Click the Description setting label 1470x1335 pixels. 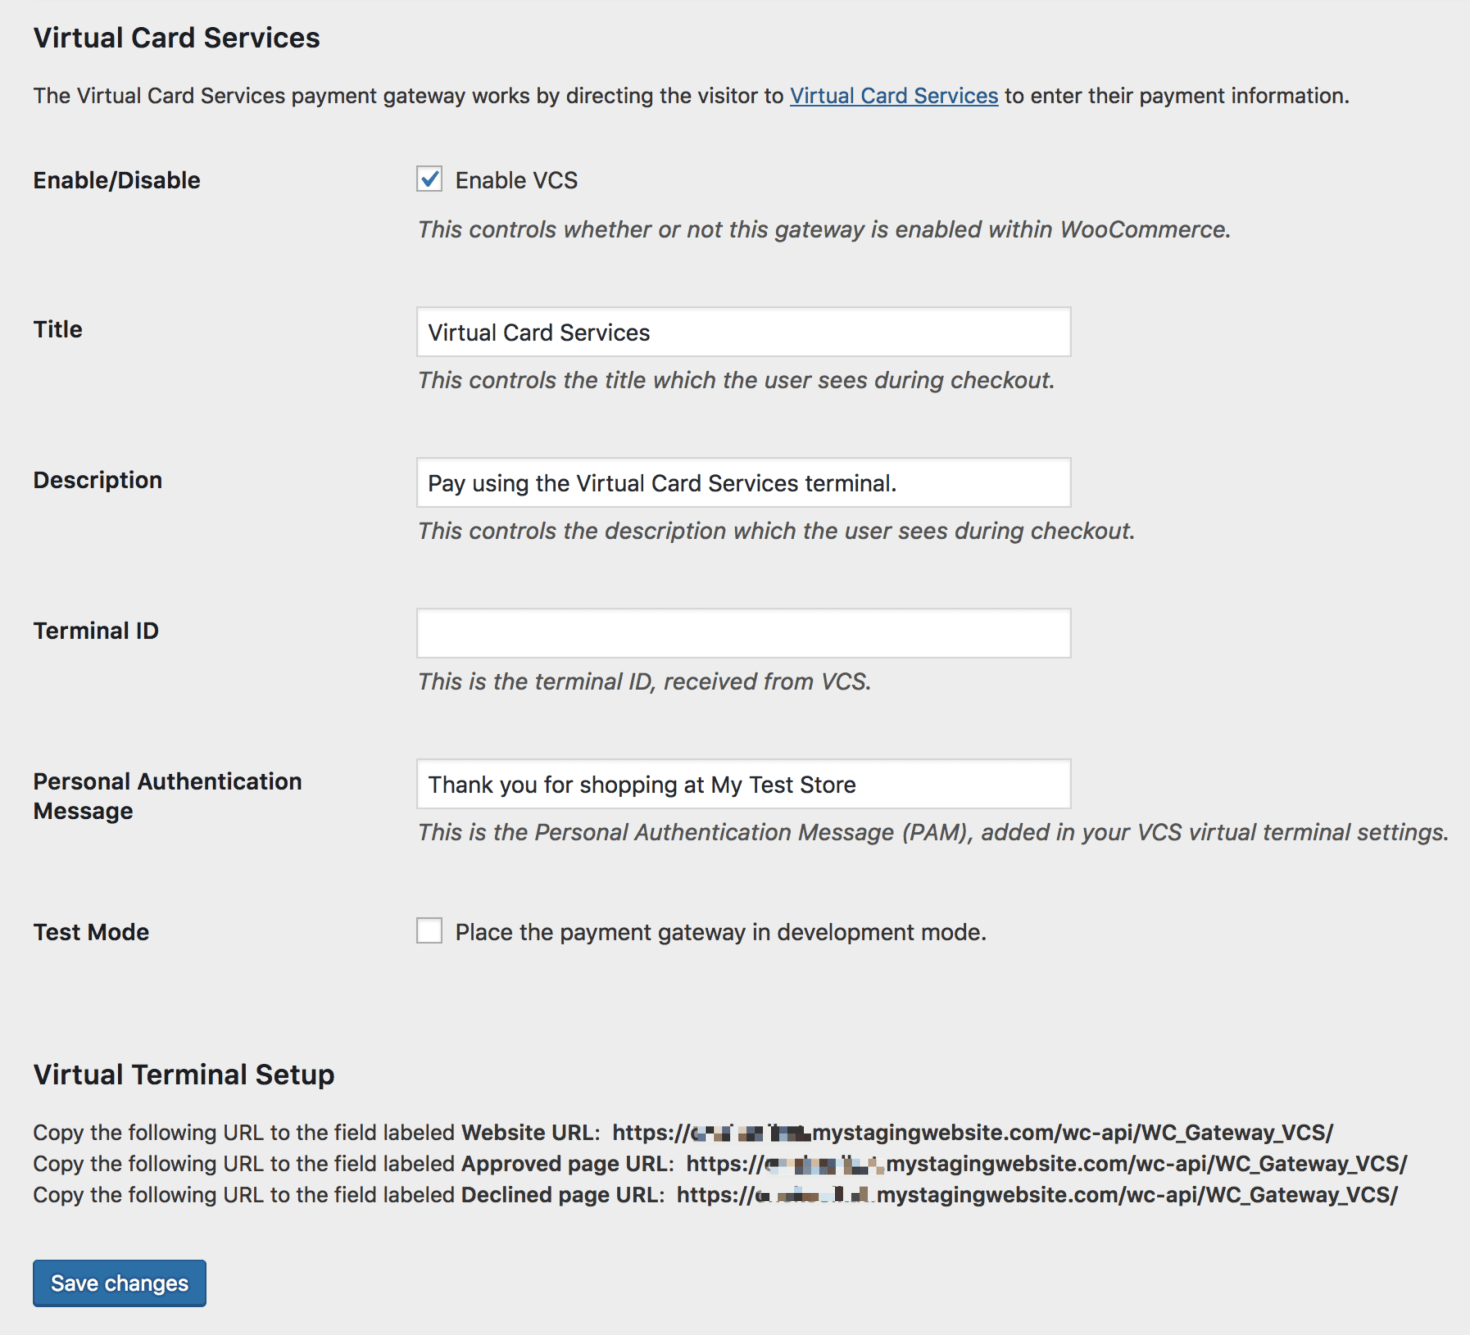[97, 479]
